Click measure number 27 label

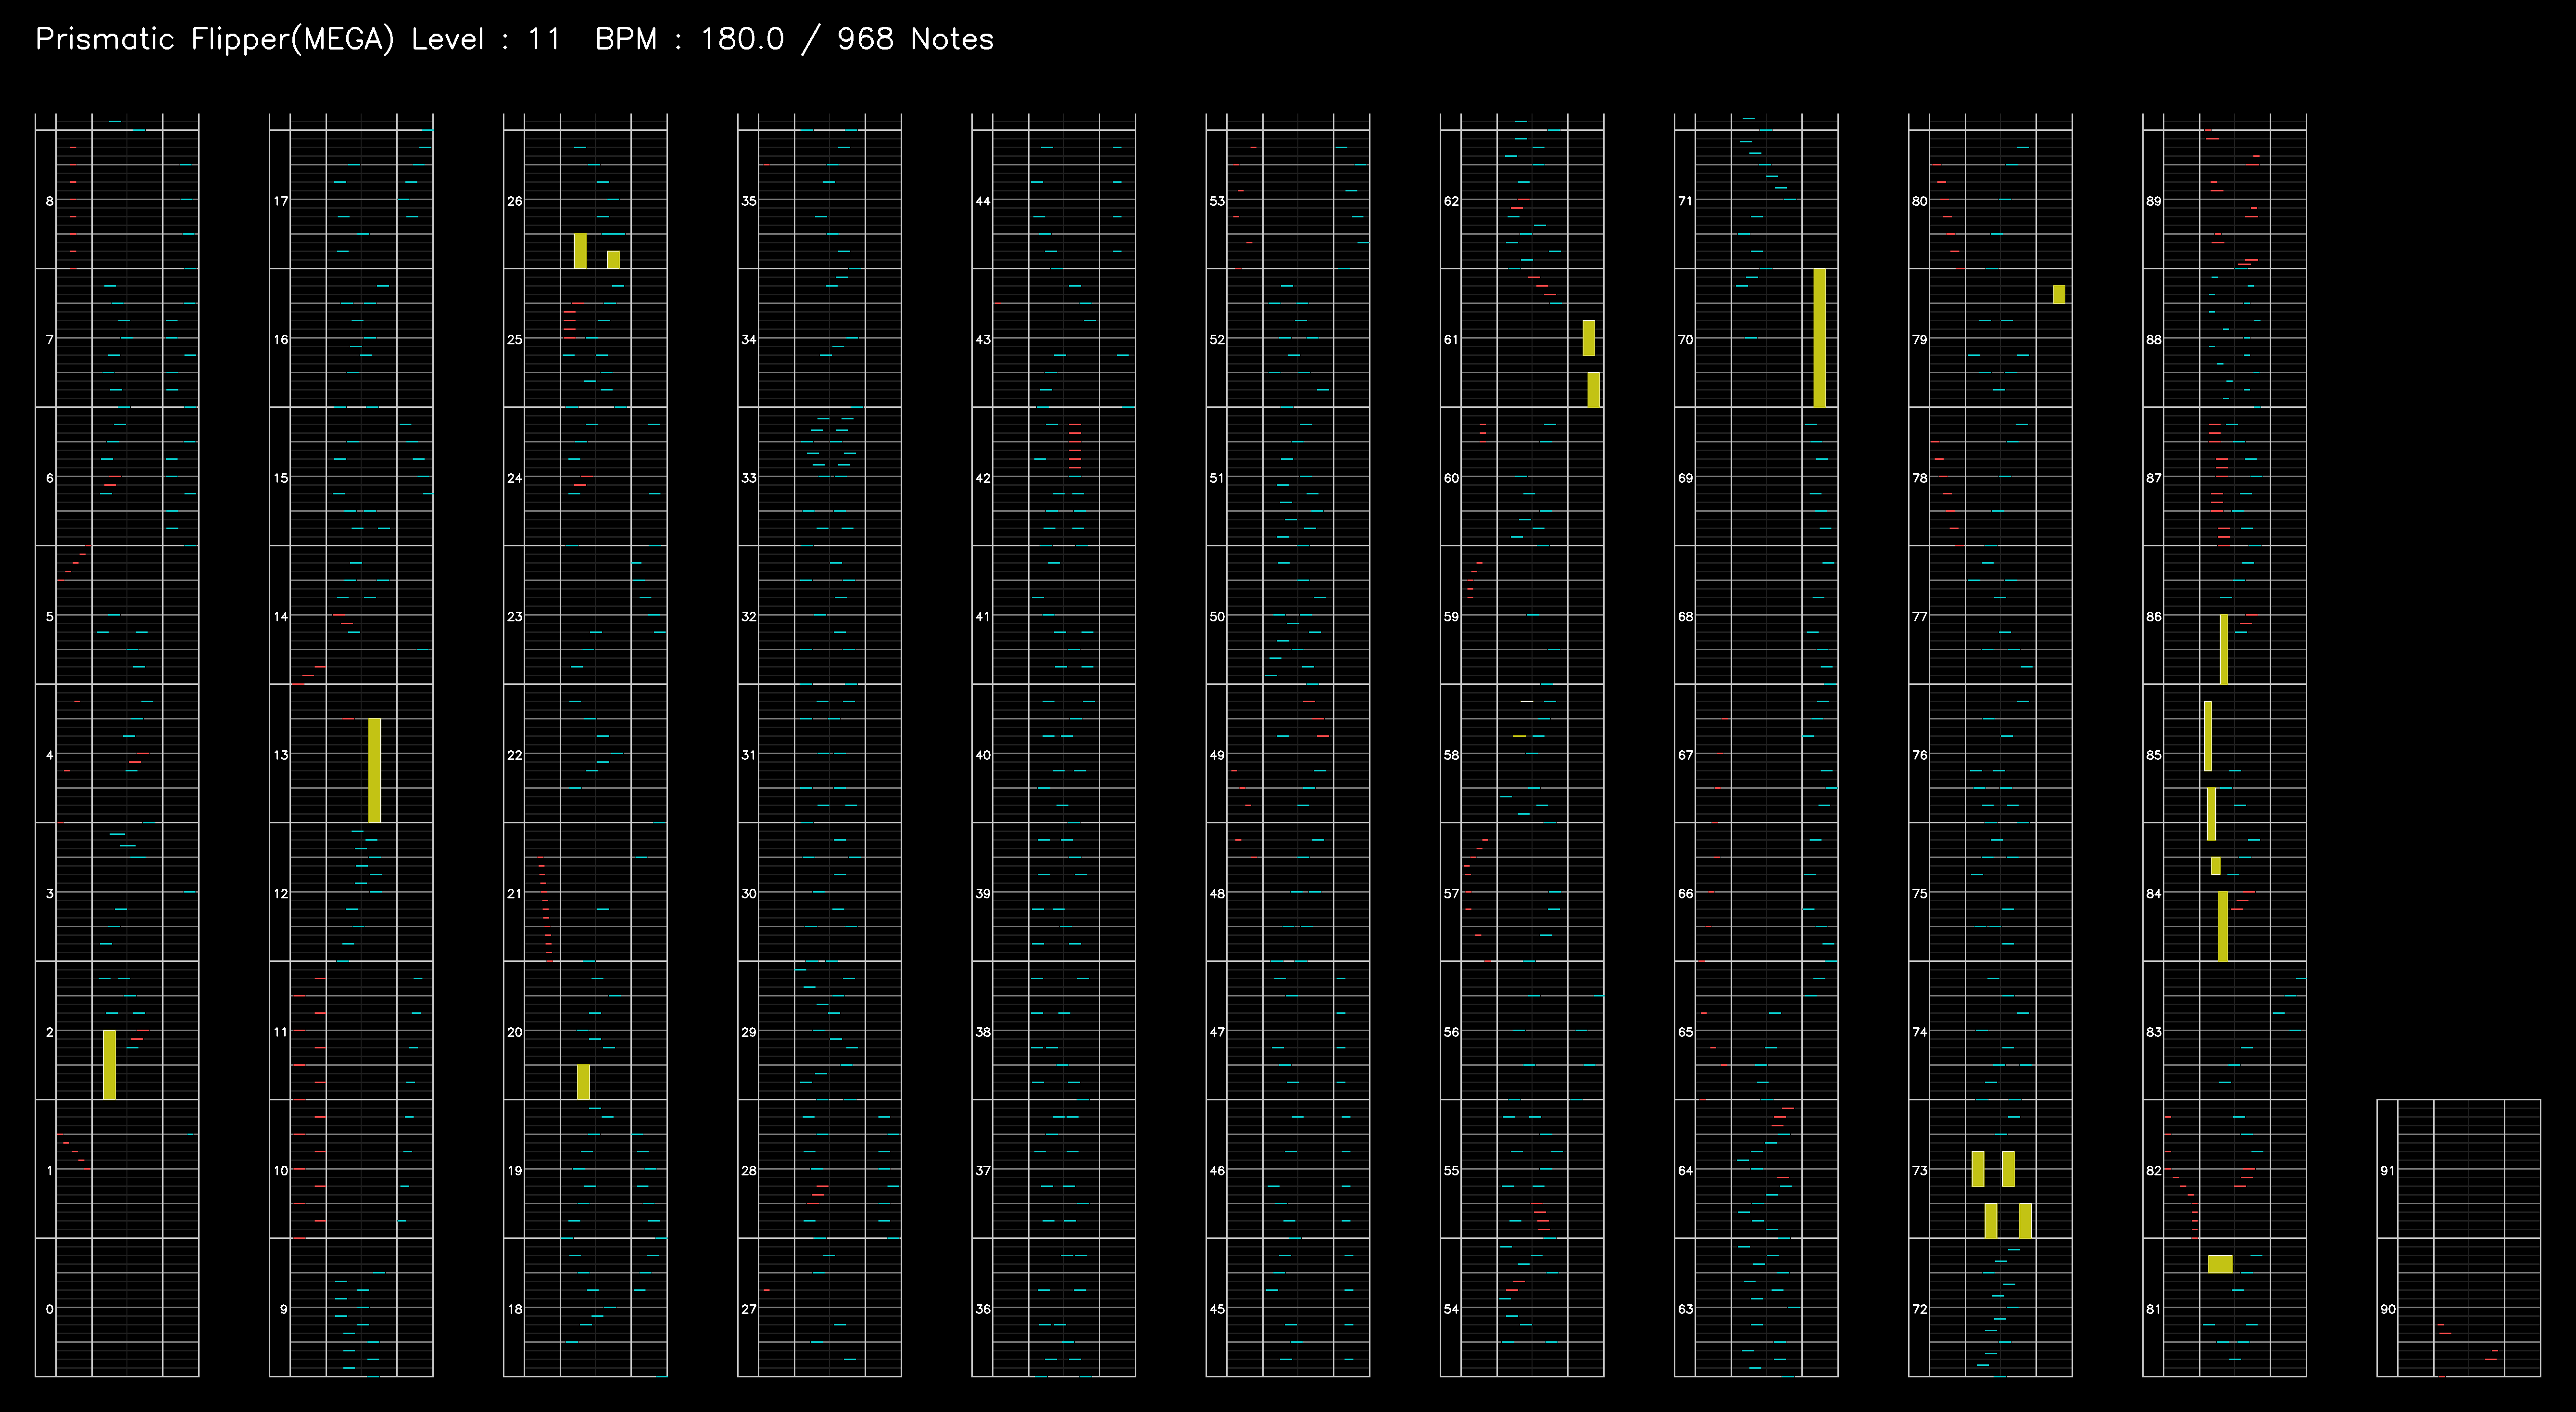point(749,1309)
